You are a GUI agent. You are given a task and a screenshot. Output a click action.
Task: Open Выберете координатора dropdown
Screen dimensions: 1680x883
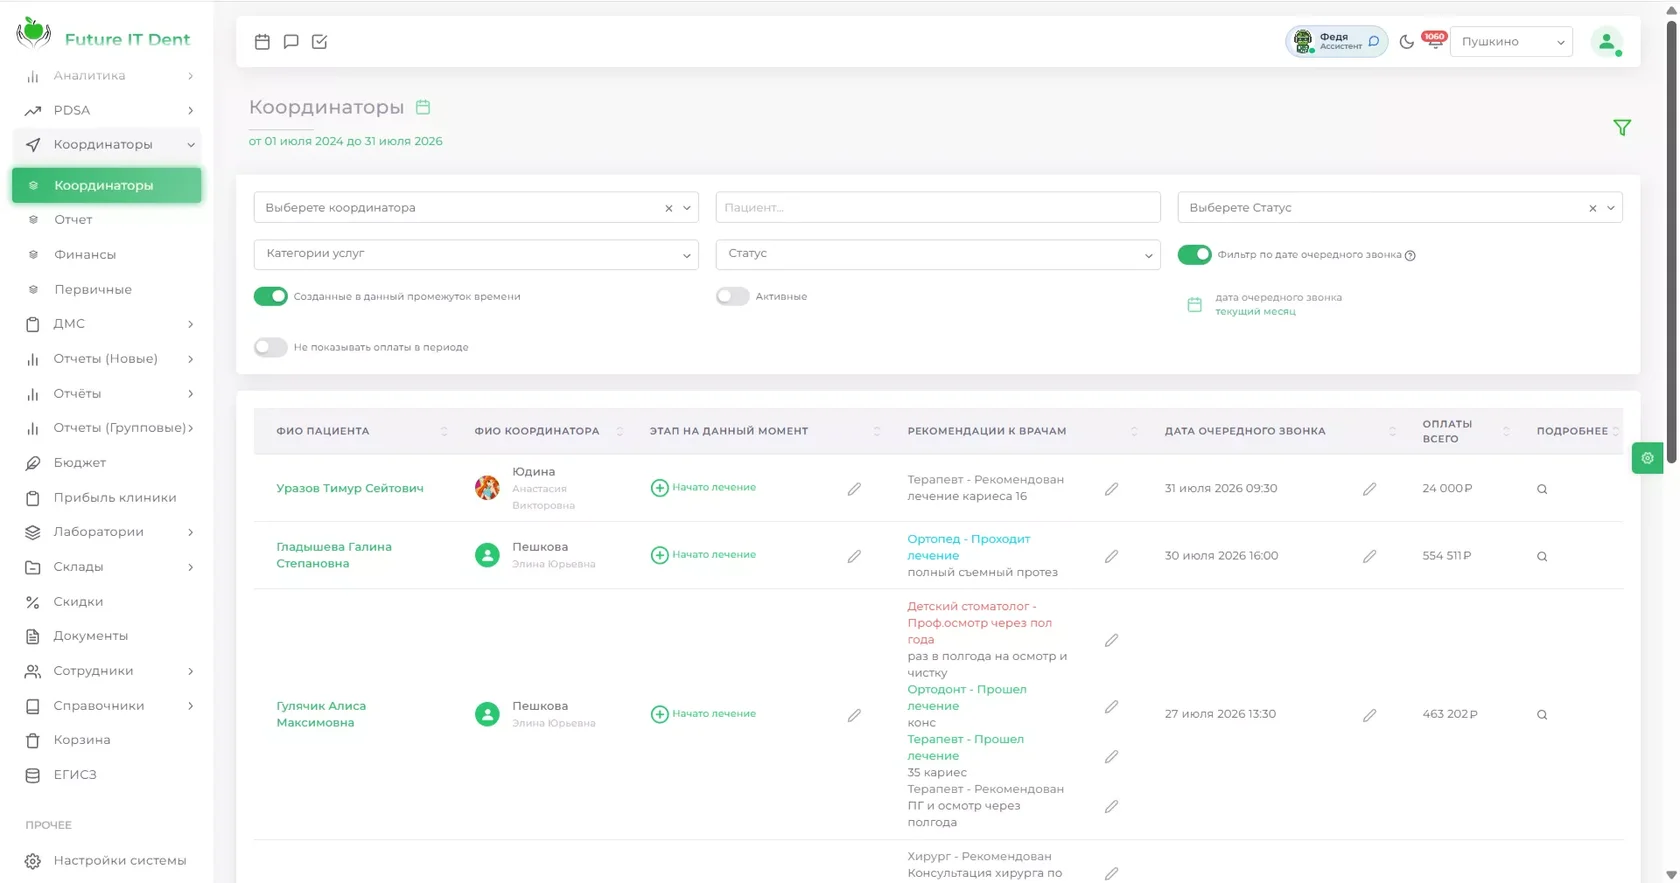tap(476, 207)
